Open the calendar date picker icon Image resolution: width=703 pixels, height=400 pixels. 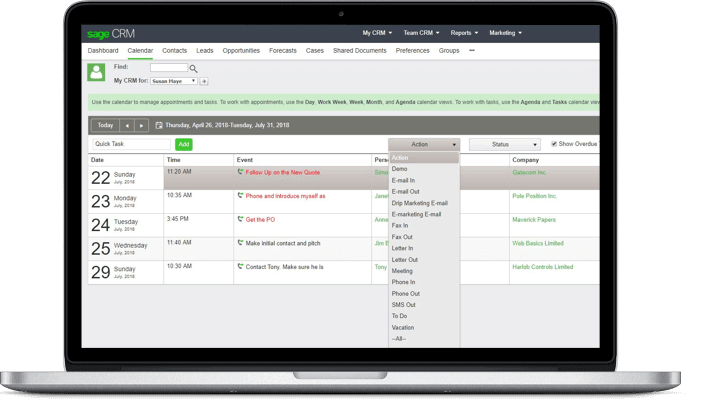(159, 126)
